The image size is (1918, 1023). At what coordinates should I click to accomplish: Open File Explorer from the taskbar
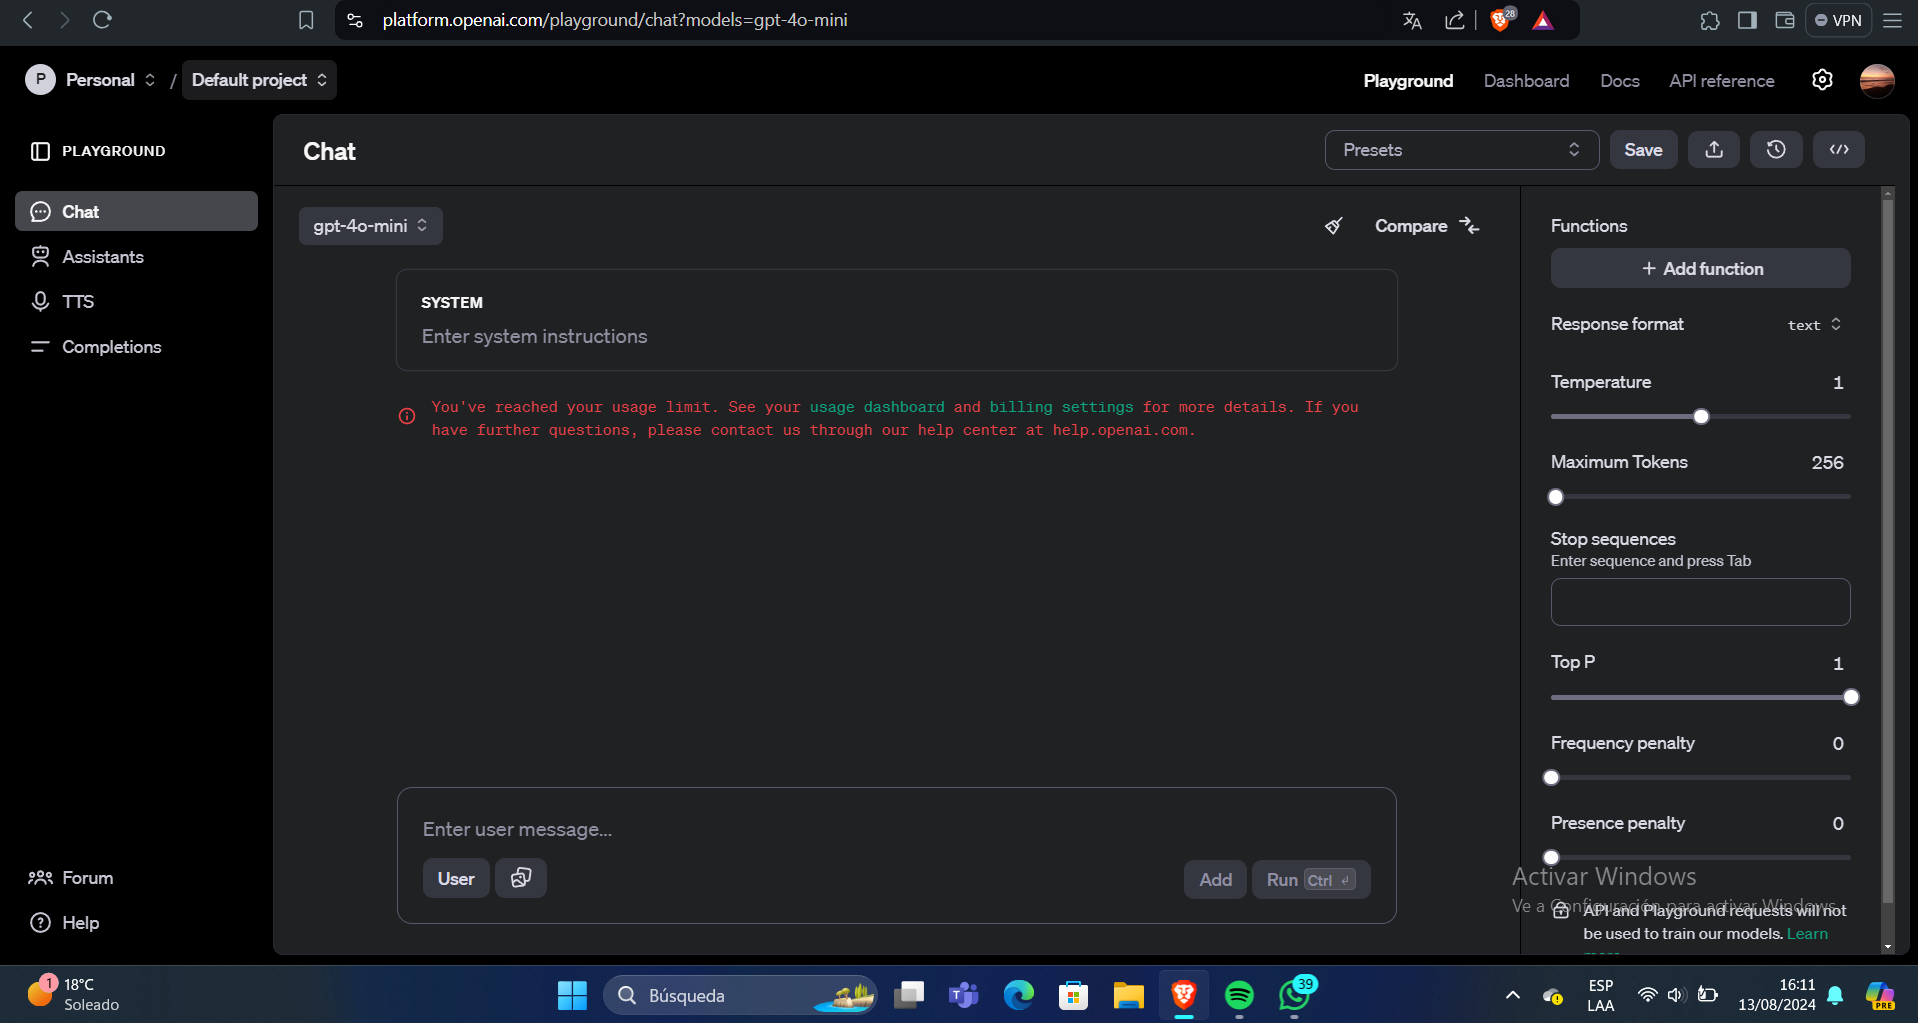[1129, 995]
